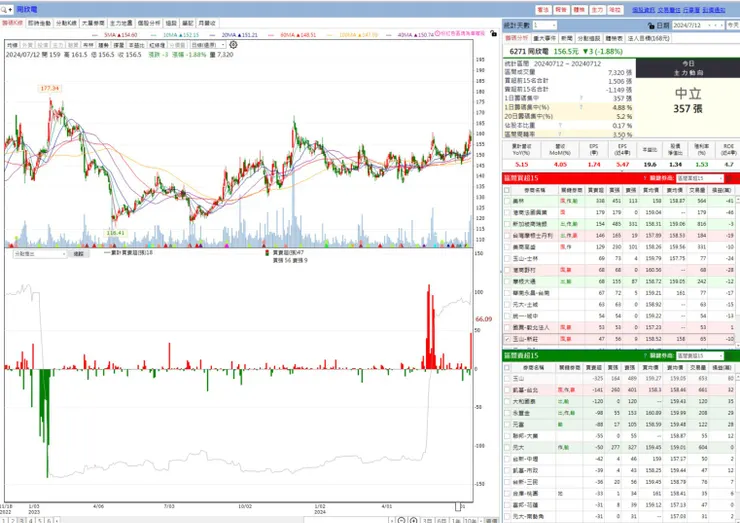Tick the checkbox for 美商高盛 row

point(507,247)
